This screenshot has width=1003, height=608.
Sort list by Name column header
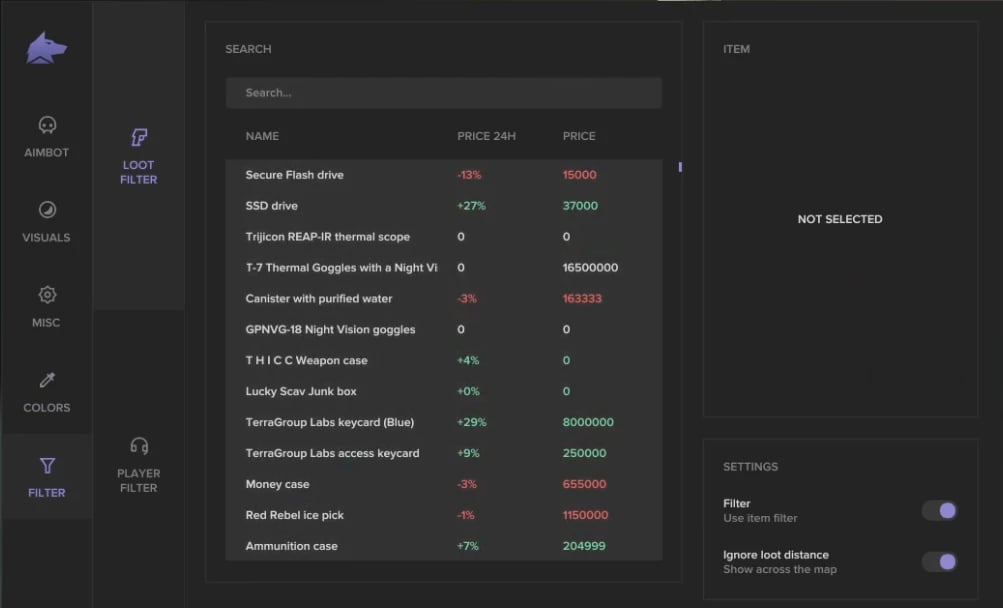(262, 136)
